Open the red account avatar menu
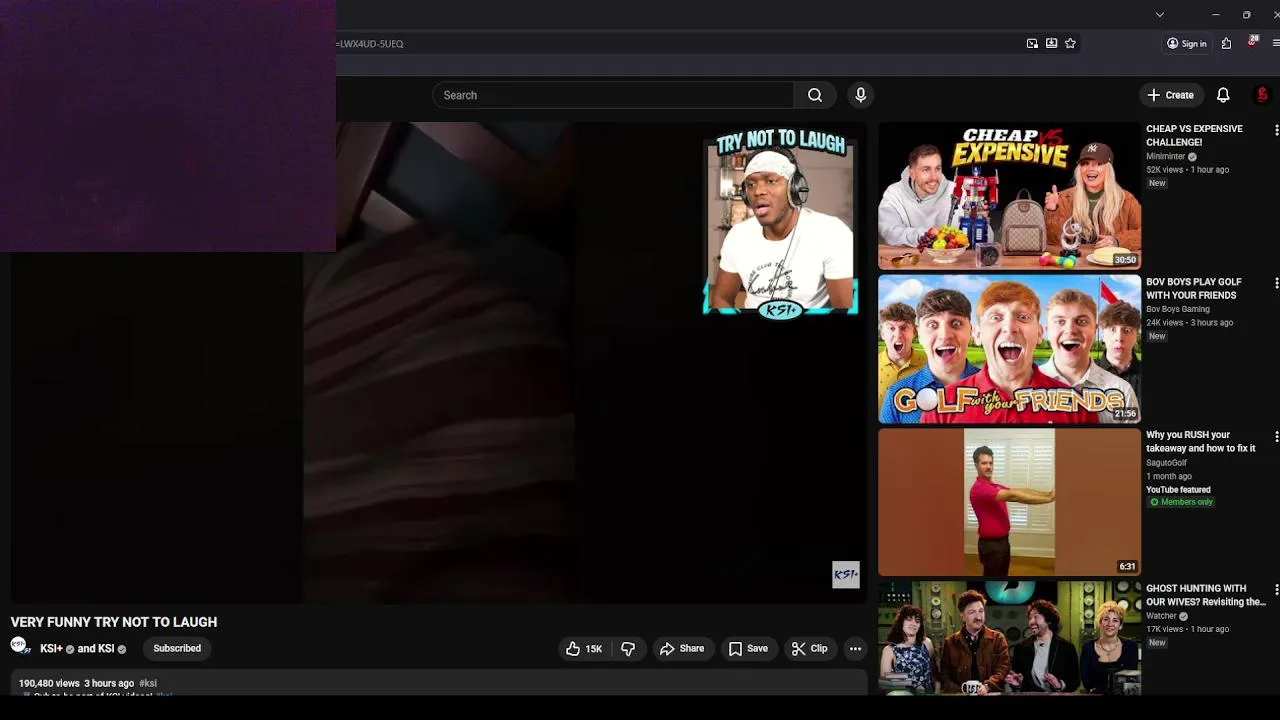The width and height of the screenshot is (1280, 720). 1262,95
